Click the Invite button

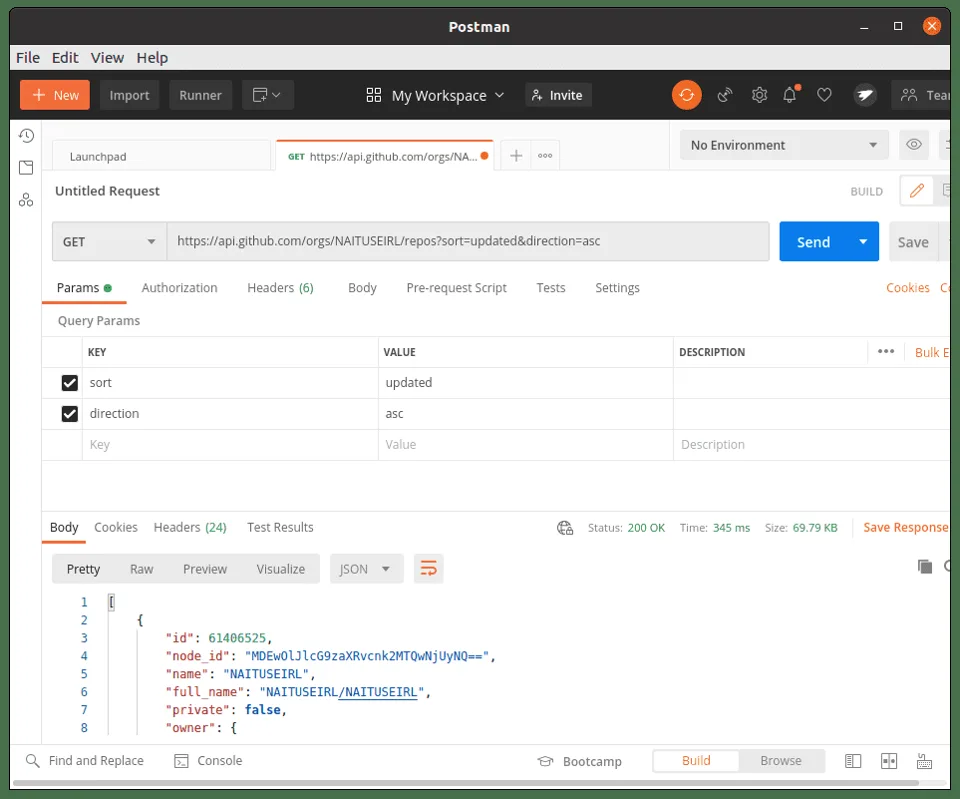point(558,95)
